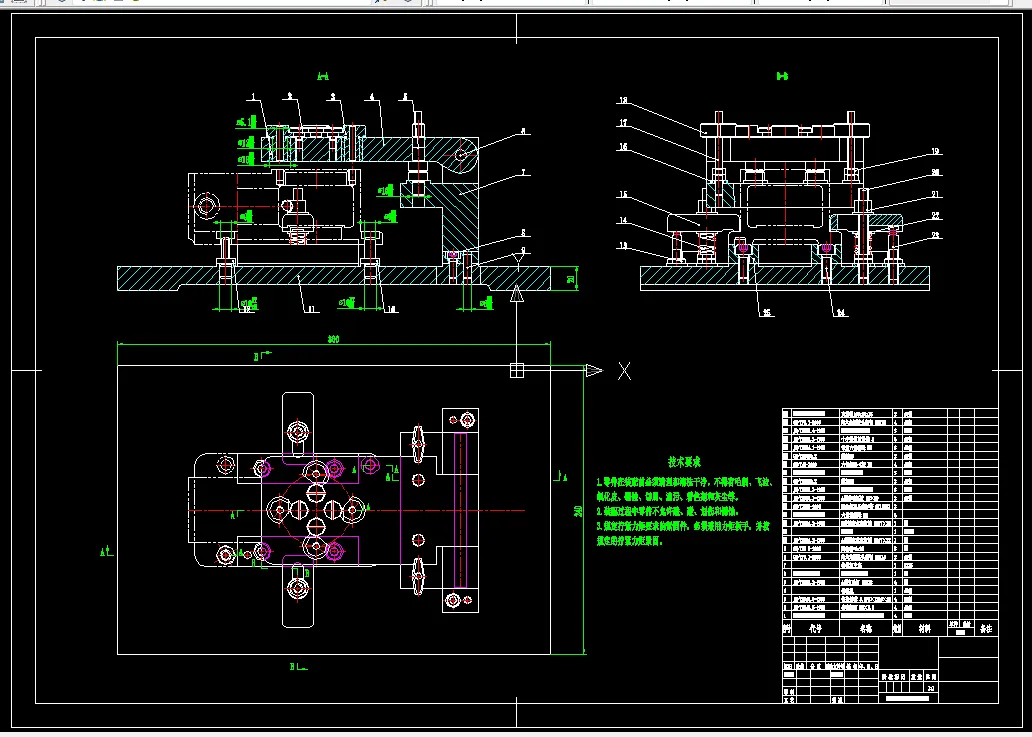Click part balloon number 15
The width and height of the screenshot is (1032, 737).
tap(623, 195)
